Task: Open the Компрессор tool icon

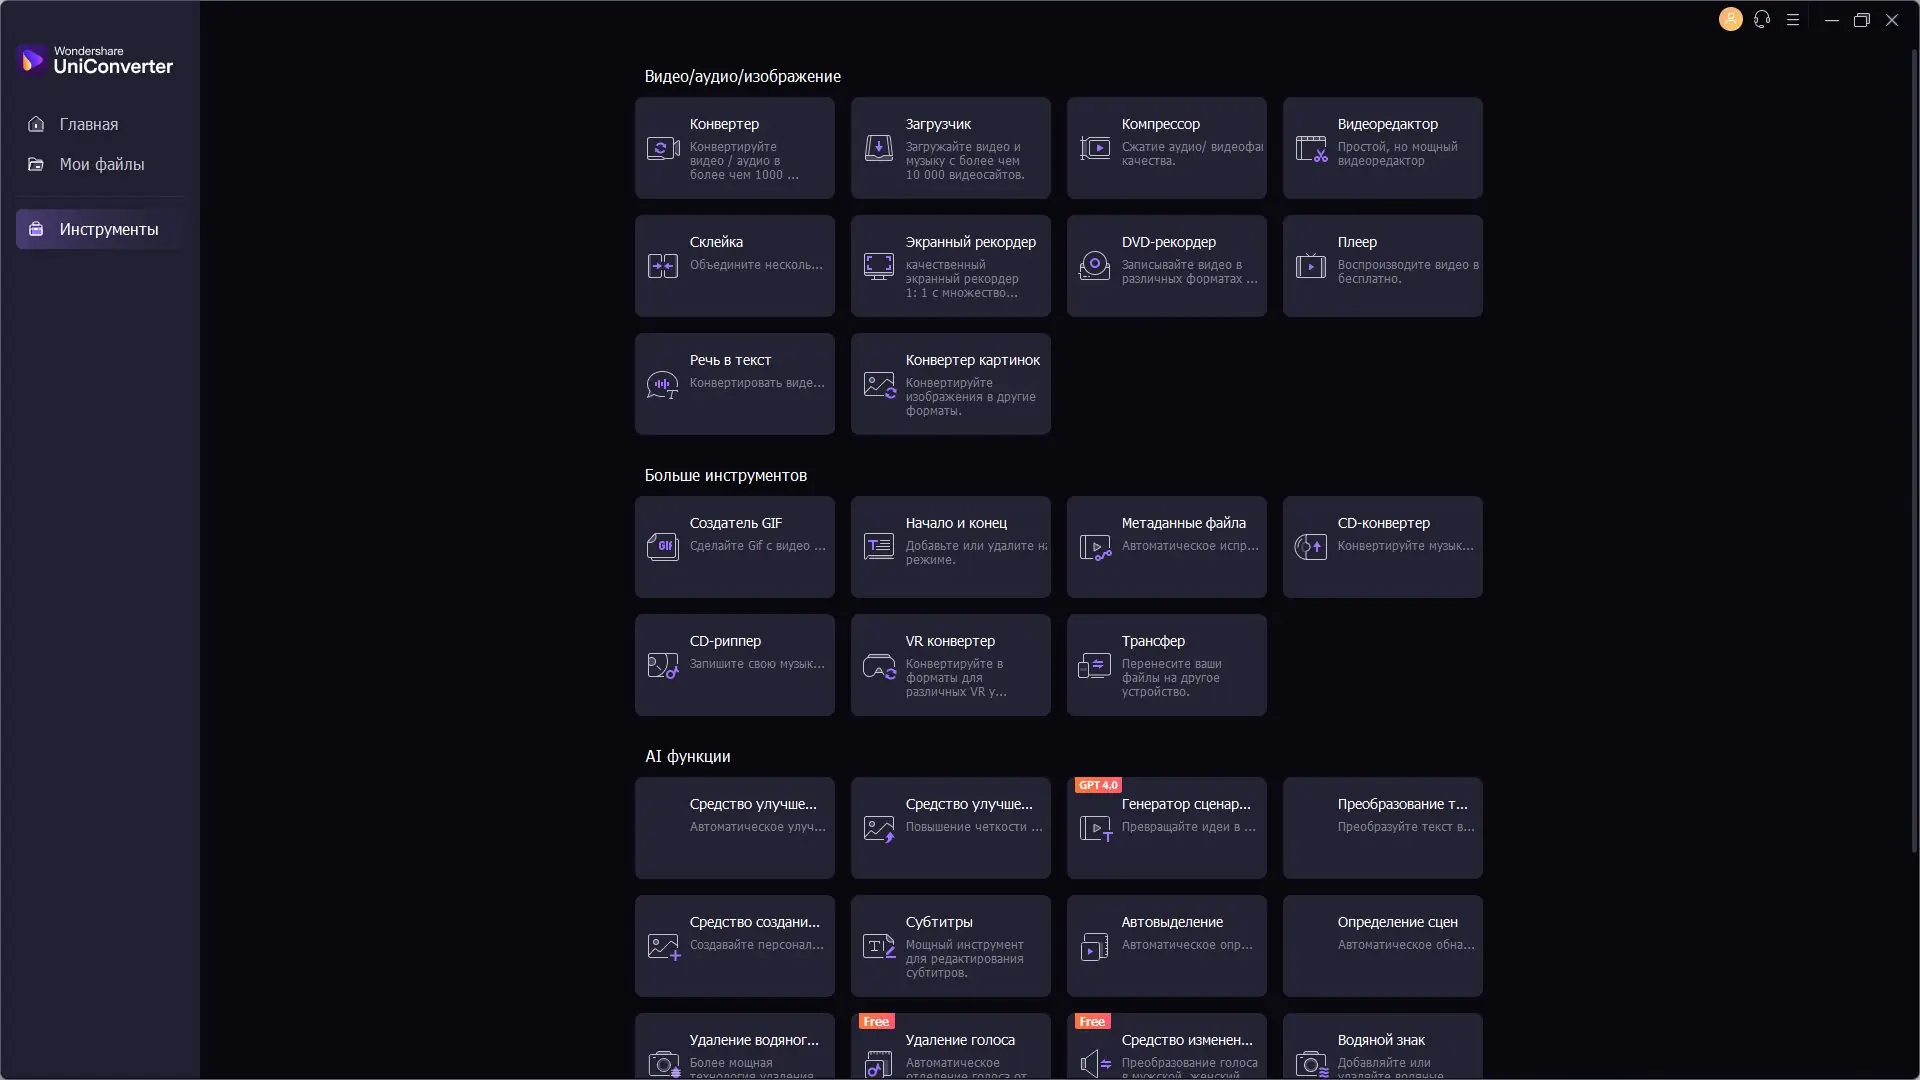Action: pos(1095,149)
